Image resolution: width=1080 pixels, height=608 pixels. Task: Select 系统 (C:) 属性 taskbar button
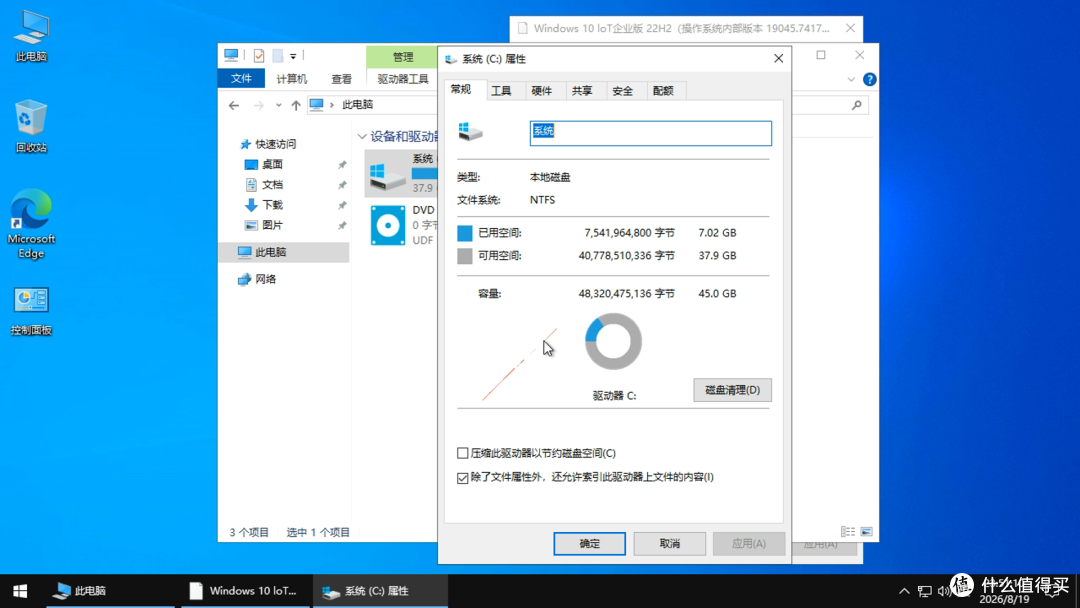point(380,591)
